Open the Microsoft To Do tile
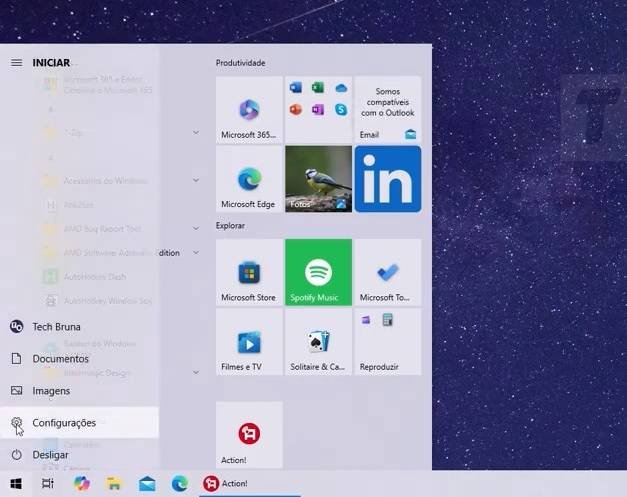 pyautogui.click(x=388, y=272)
